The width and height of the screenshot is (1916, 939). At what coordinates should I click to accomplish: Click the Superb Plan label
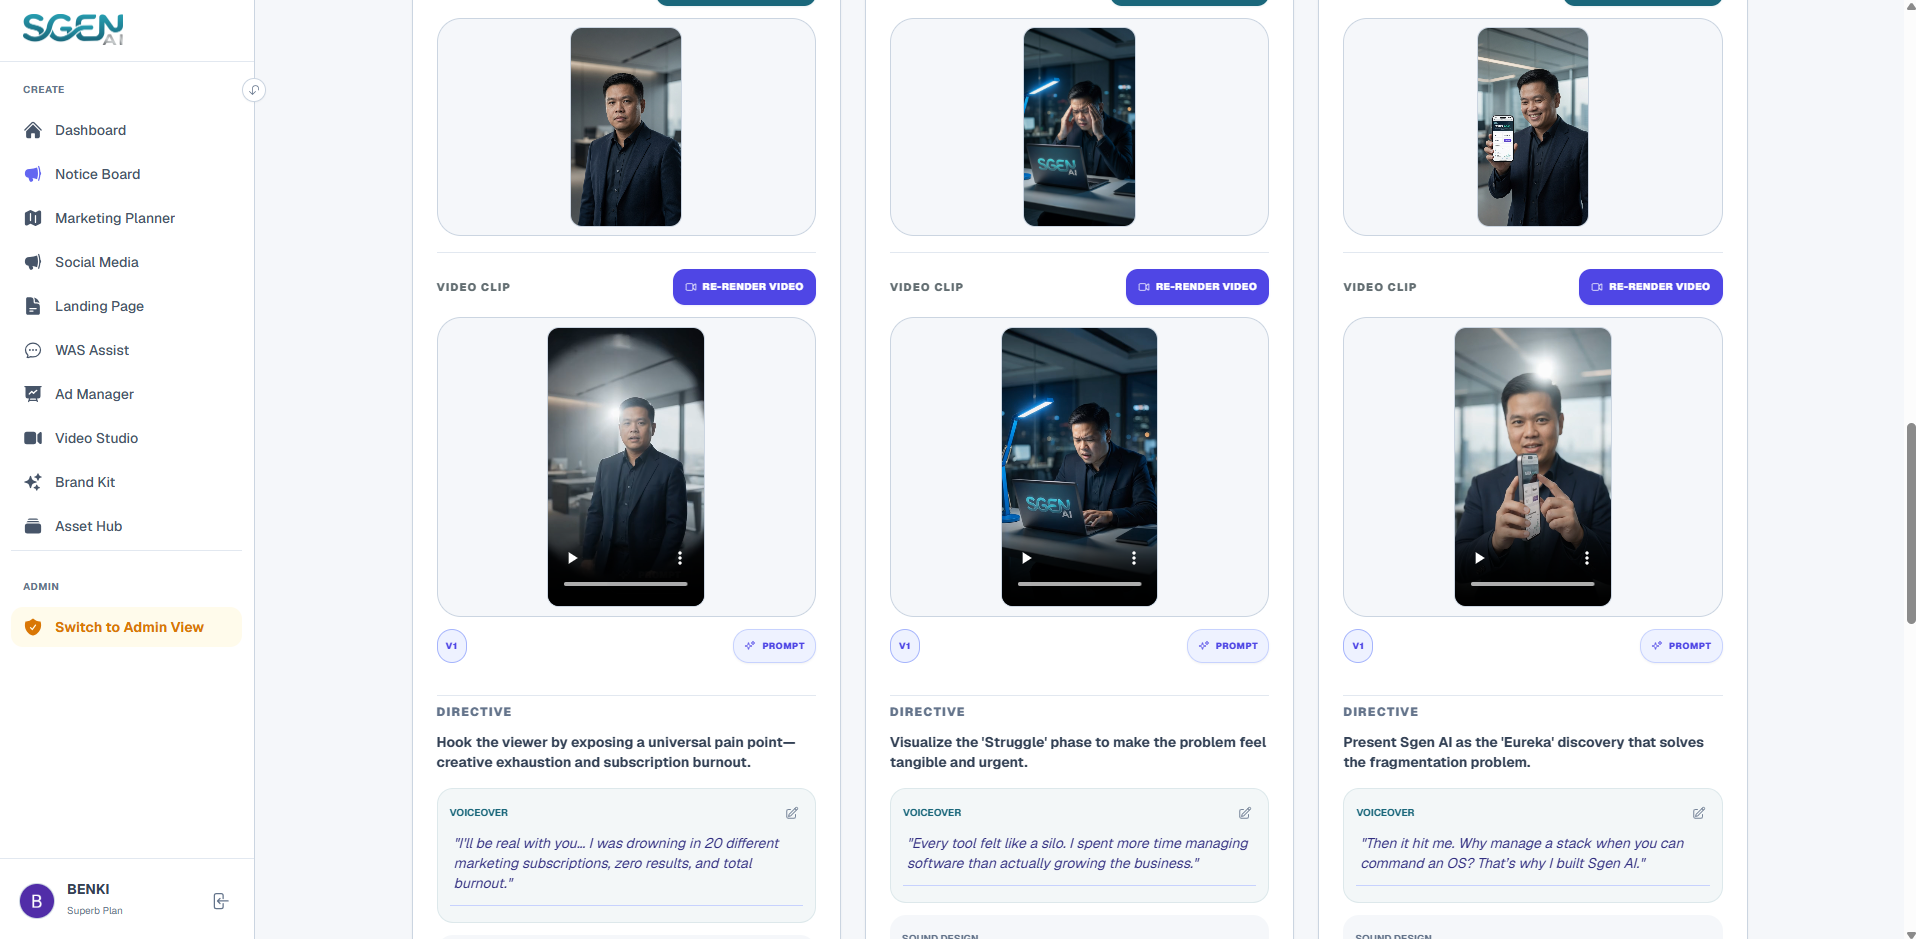[x=95, y=911]
